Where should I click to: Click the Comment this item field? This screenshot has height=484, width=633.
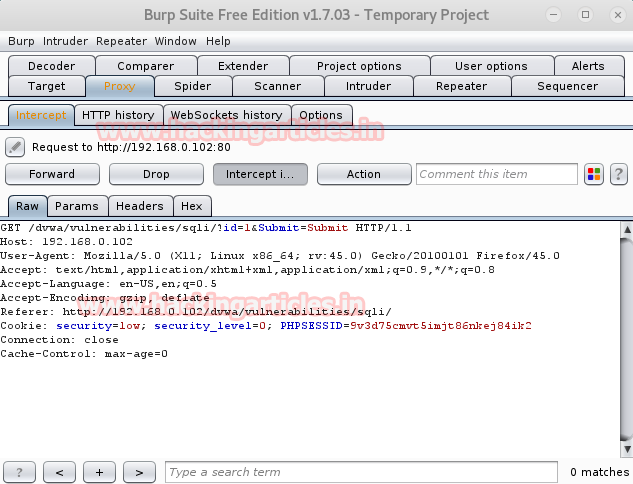tap(497, 174)
